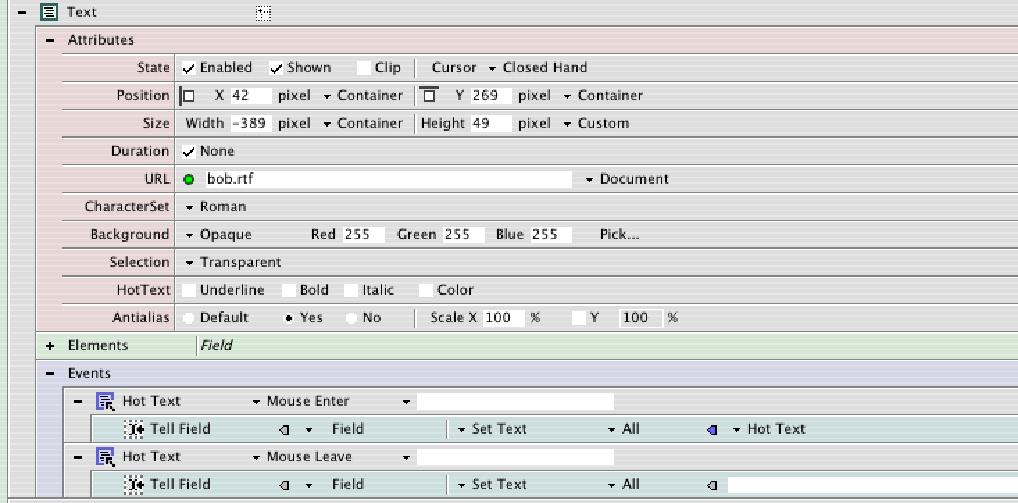The width and height of the screenshot is (1018, 503).
Task: Click the Y position anchor icon
Action: pos(429,96)
